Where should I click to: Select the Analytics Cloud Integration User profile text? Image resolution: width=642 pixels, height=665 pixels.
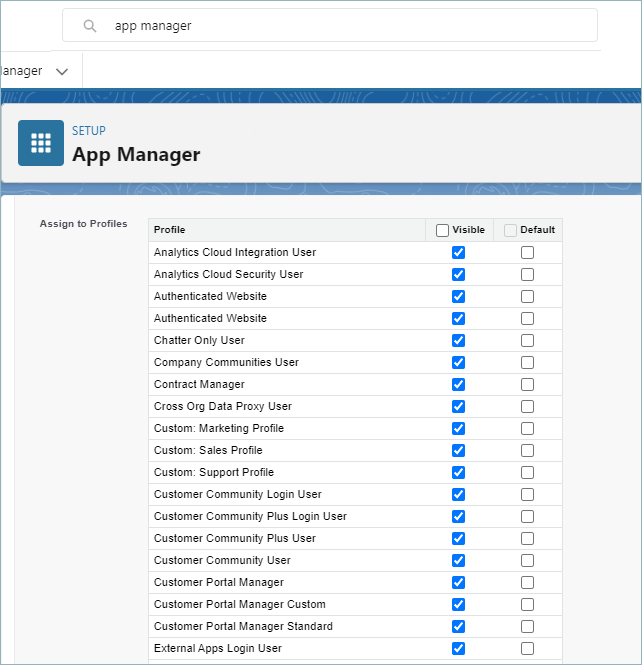pos(235,252)
